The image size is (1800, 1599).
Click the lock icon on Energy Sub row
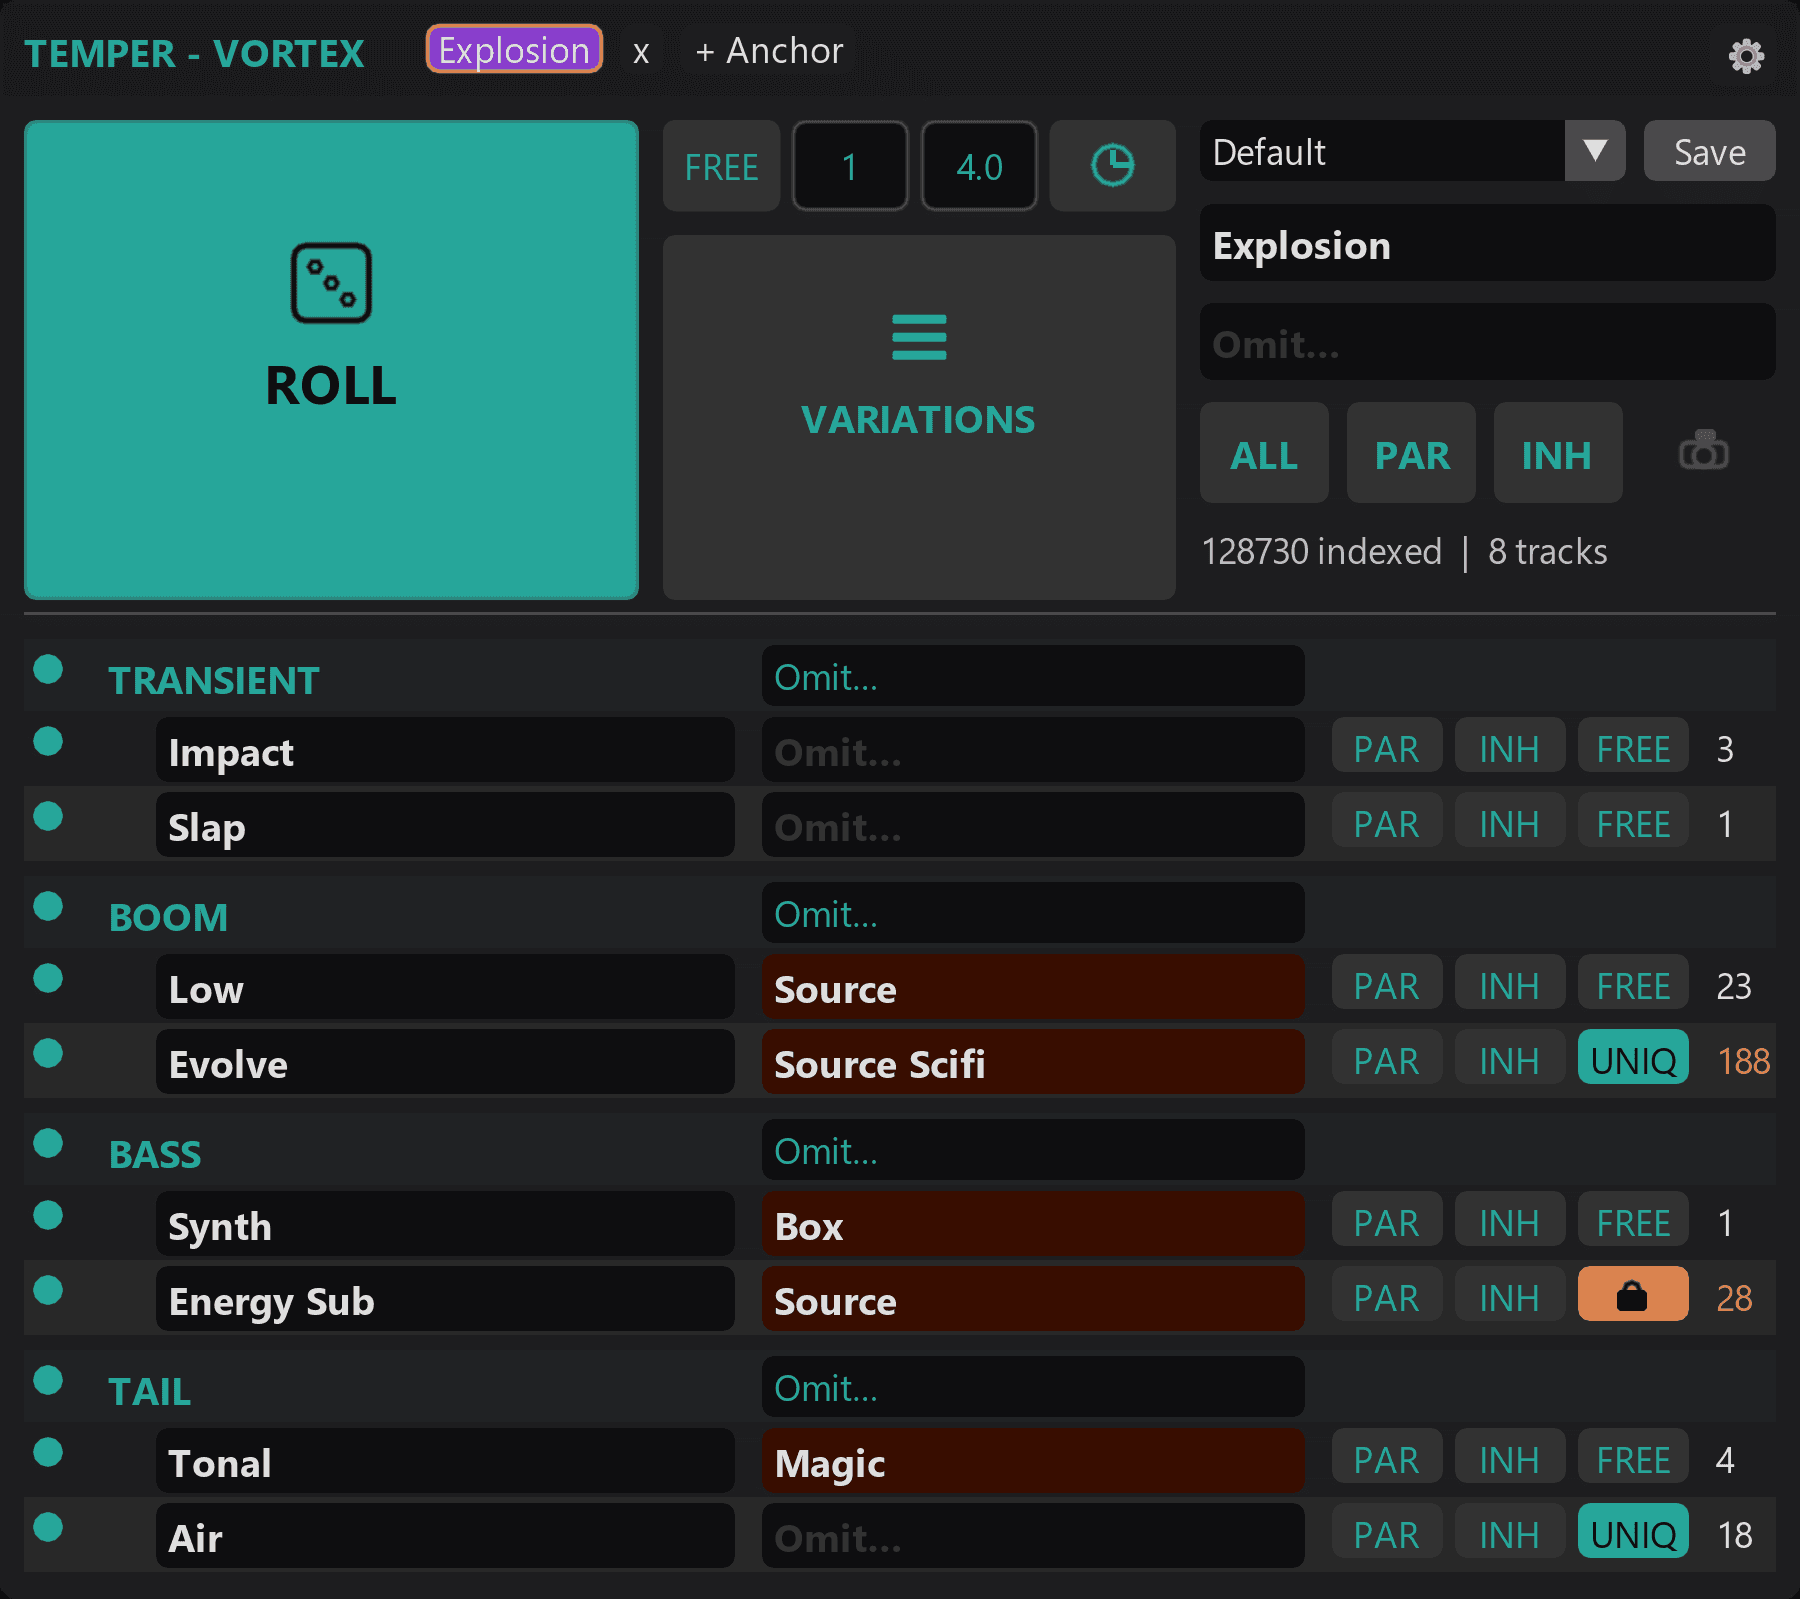[1632, 1296]
